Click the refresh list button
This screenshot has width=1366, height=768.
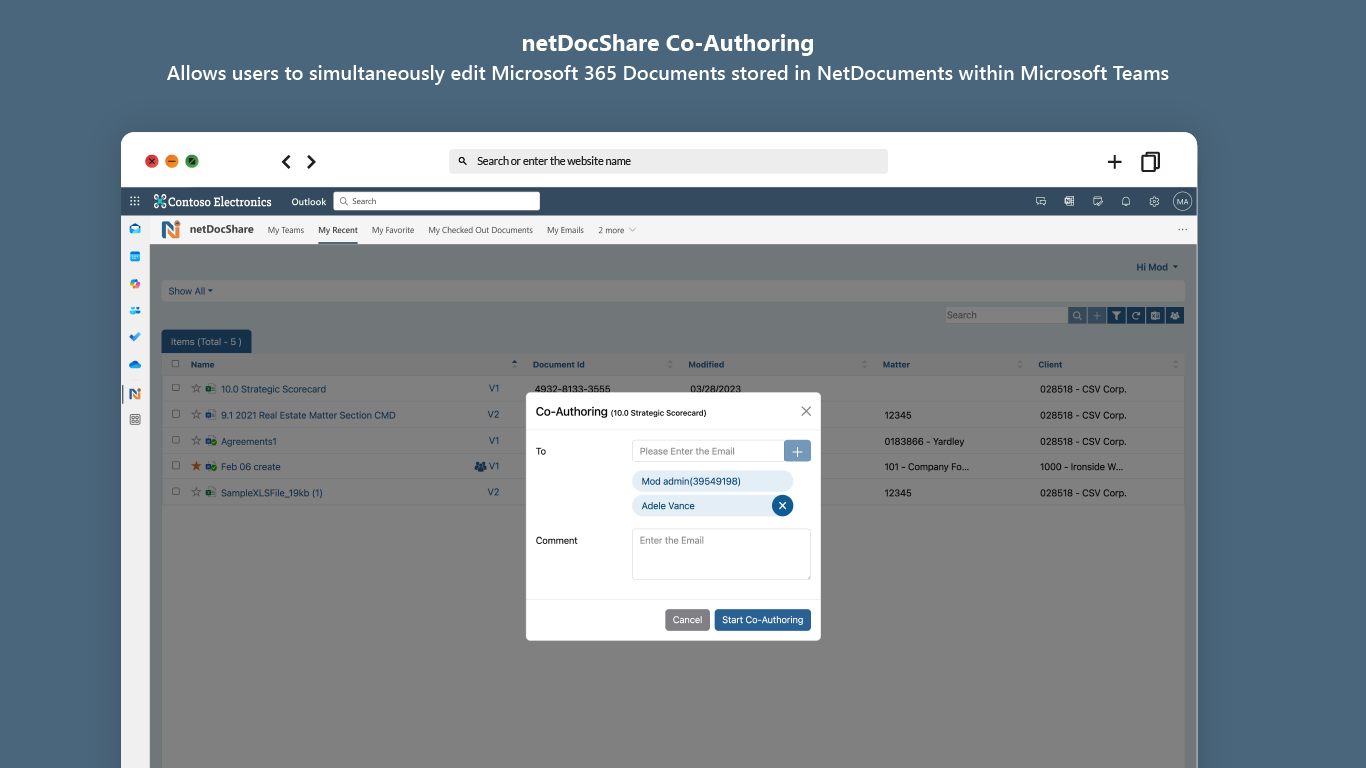pyautogui.click(x=1136, y=315)
